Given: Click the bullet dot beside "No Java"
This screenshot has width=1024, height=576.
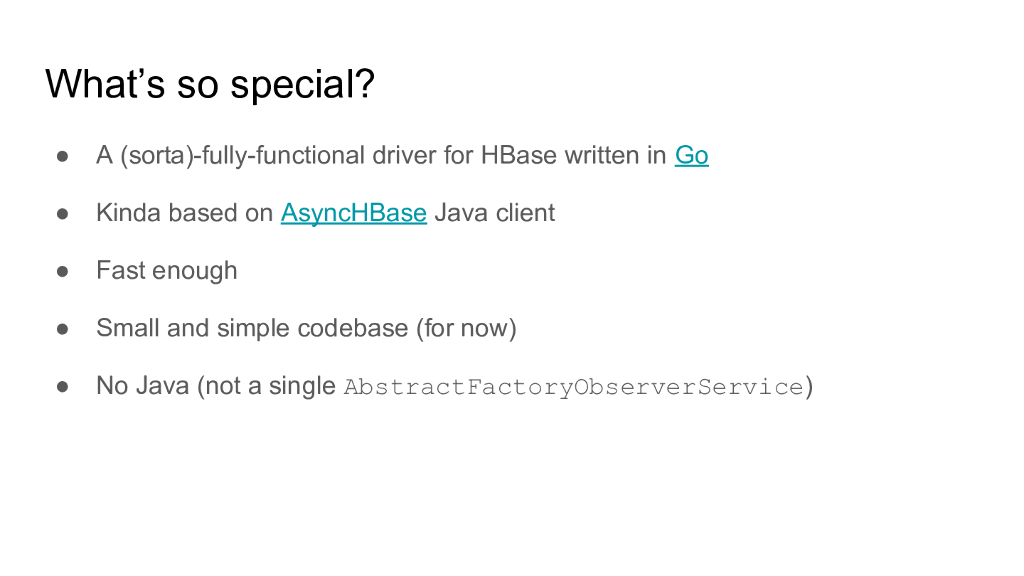Looking at the screenshot, I should (62, 386).
